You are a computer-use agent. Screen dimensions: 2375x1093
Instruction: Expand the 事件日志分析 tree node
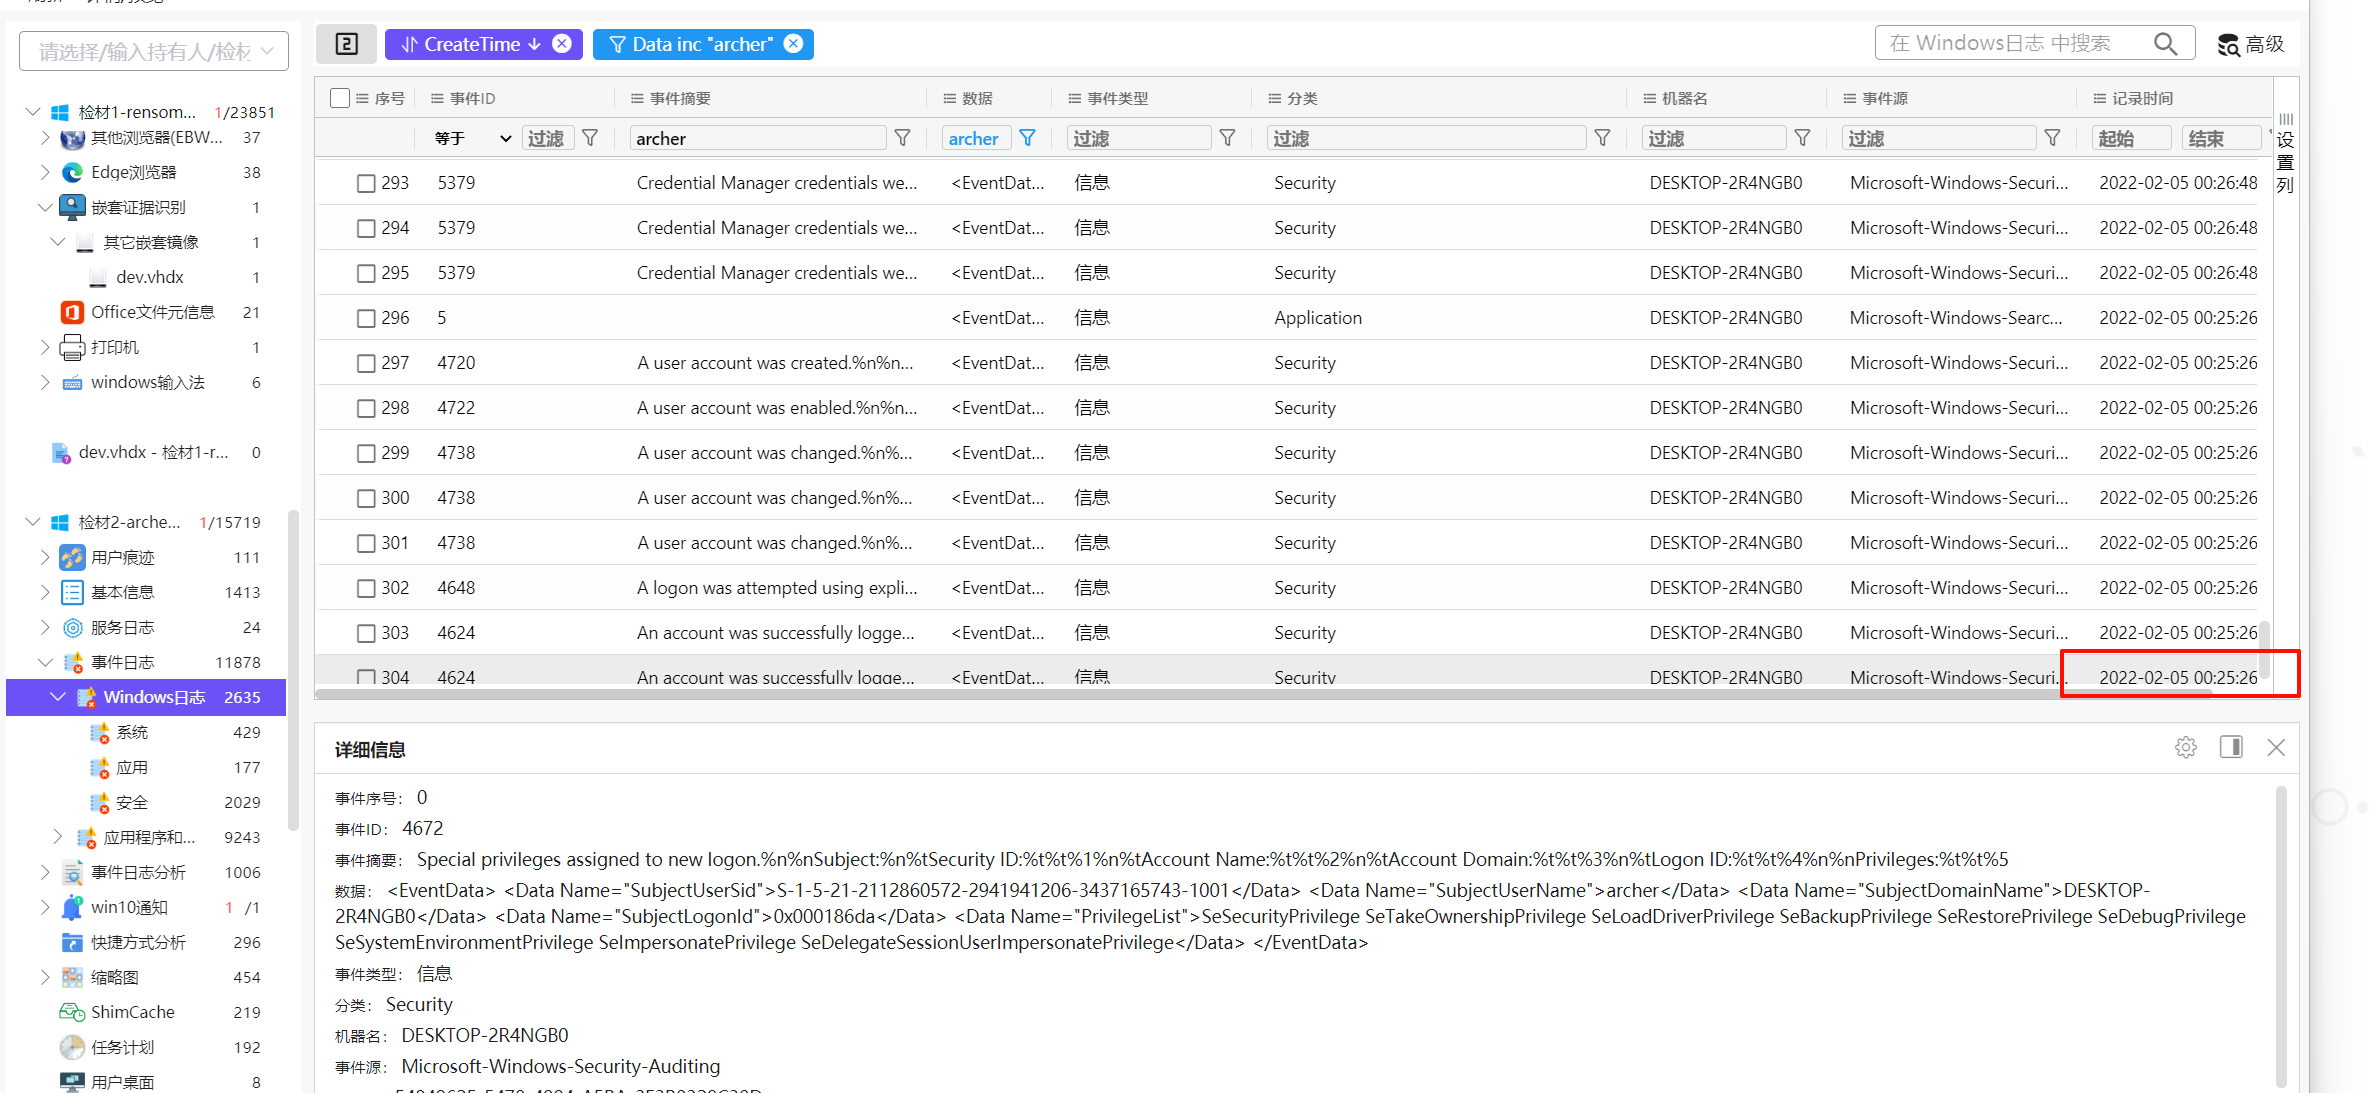coord(45,872)
